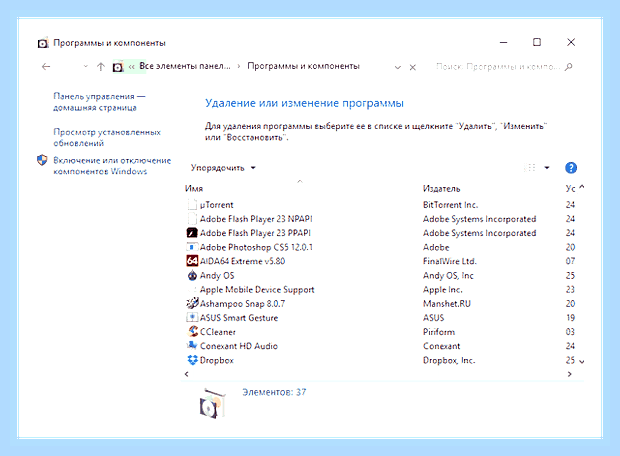620x456 pixels.
Task: Select the Andy OS entry name
Action: (x=217, y=275)
